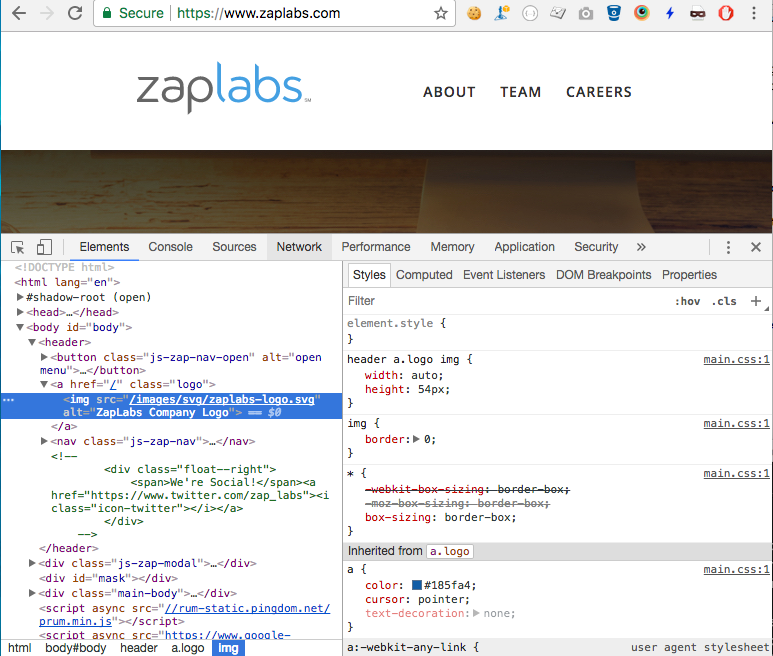Expand the border shorthand triangle
Image resolution: width=773 pixels, height=656 pixels.
click(x=416, y=439)
